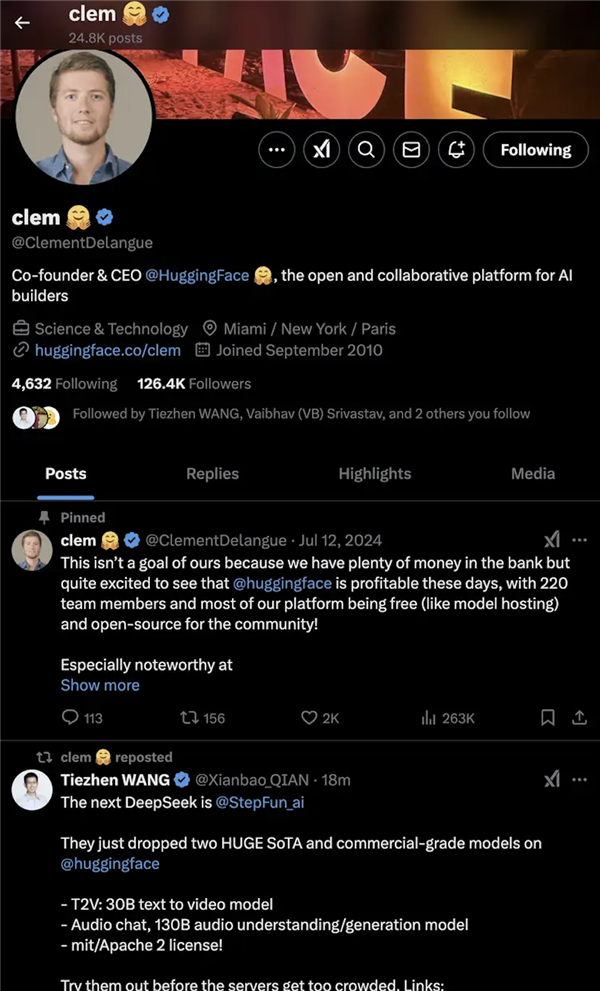Switch to the Highlights tab
The image size is (600, 991).
click(x=374, y=474)
